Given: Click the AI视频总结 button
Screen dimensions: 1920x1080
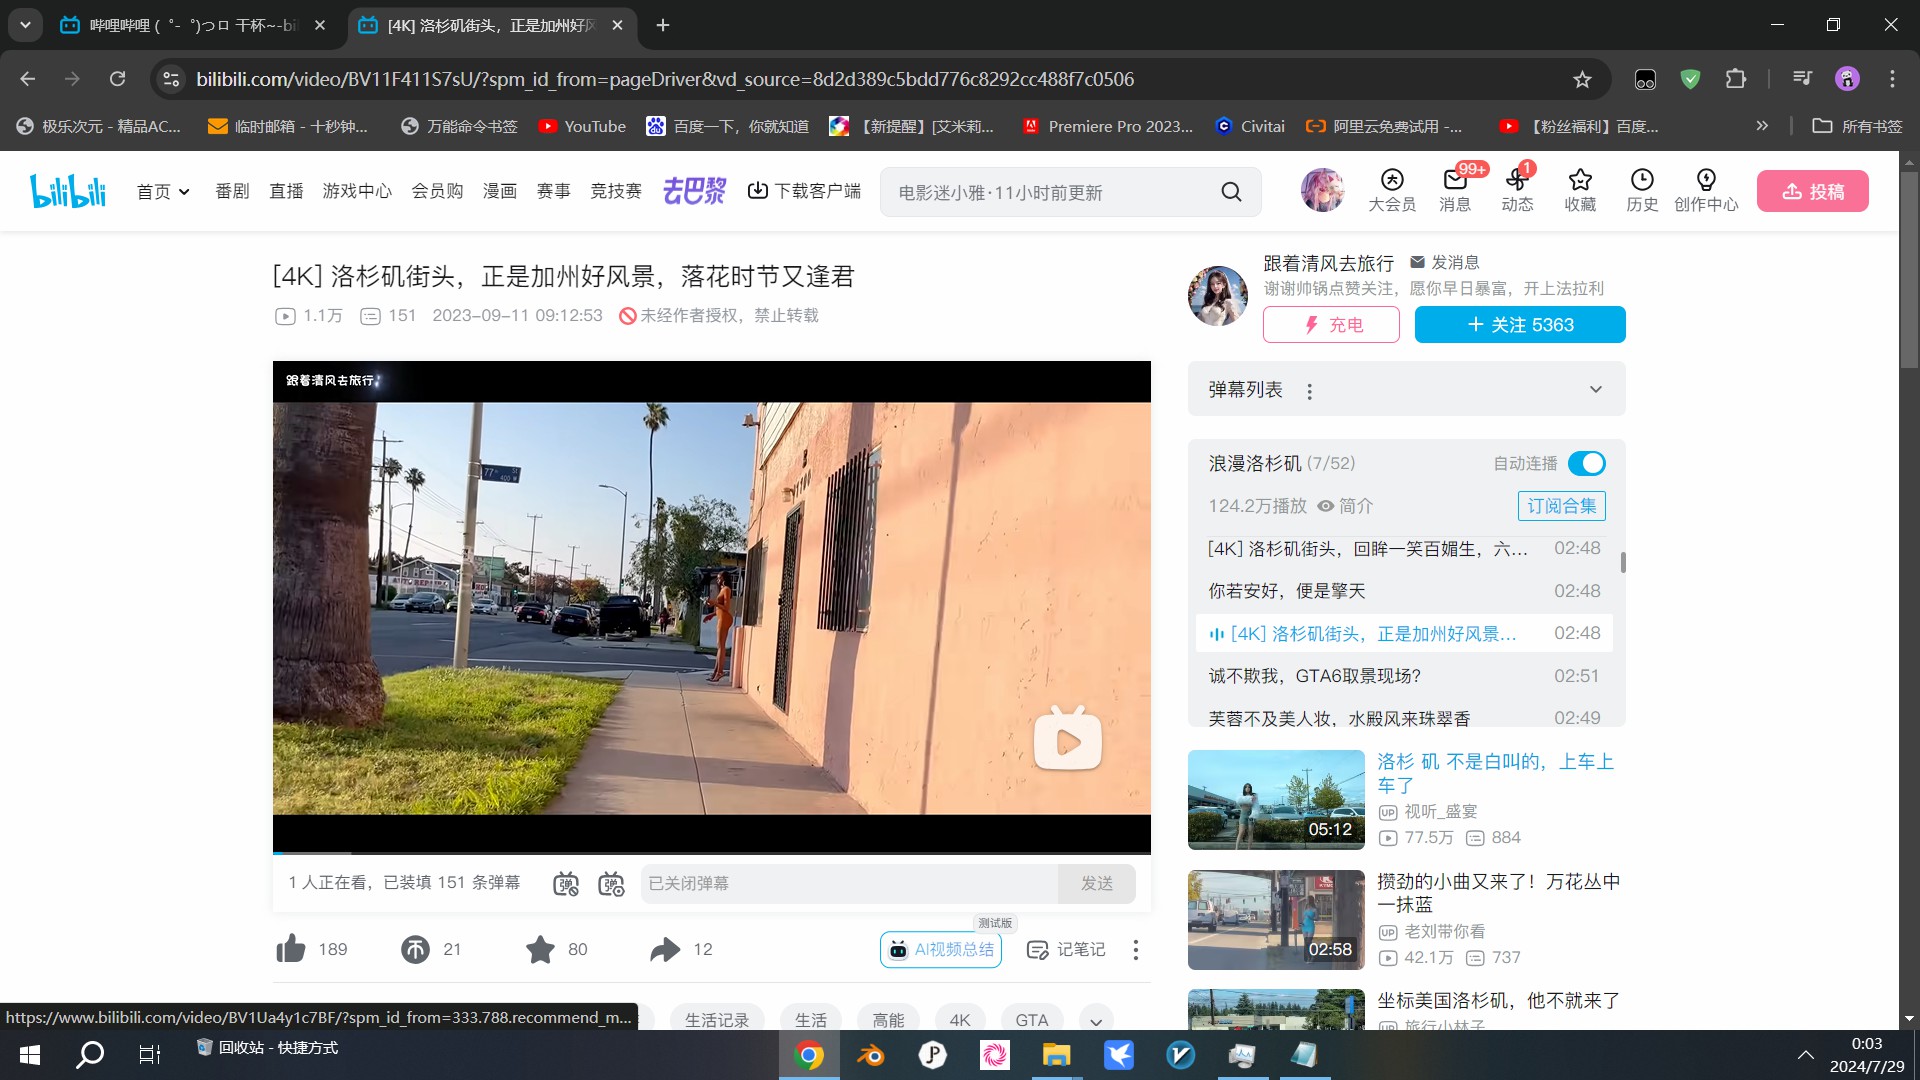Looking at the screenshot, I should coord(941,949).
